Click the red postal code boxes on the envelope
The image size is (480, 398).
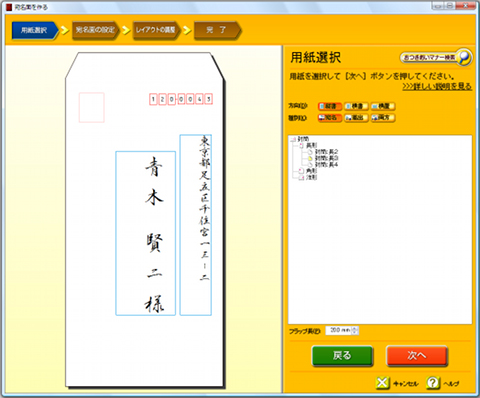click(181, 99)
